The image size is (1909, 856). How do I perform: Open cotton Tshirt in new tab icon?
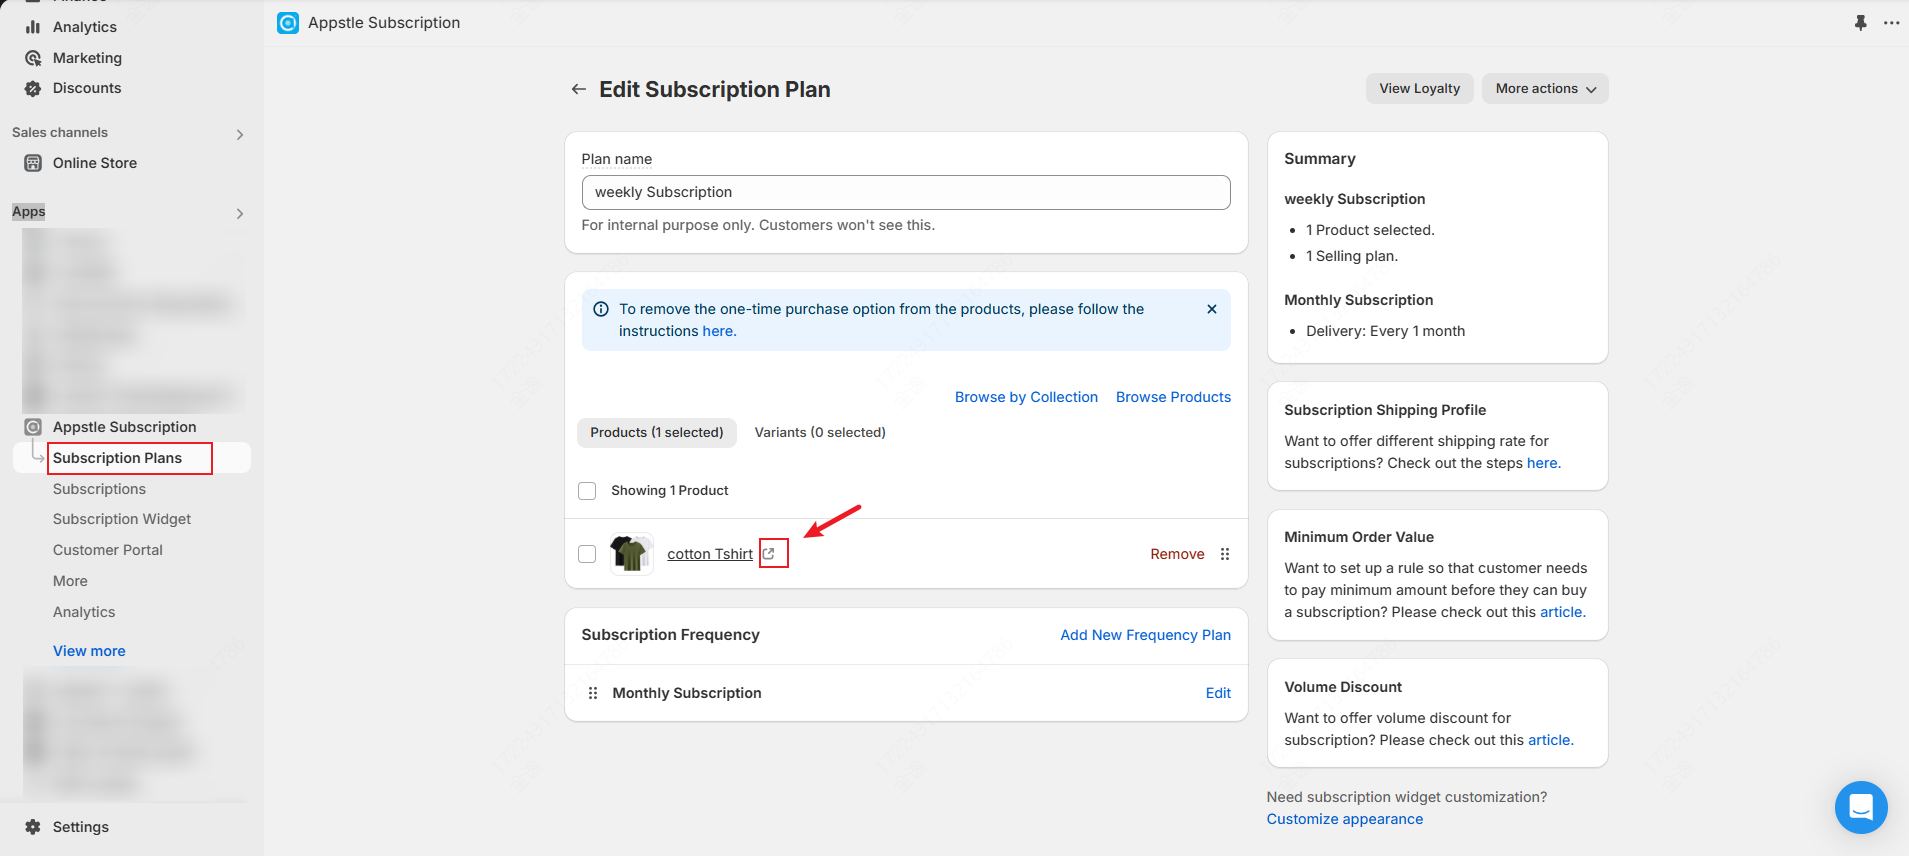pos(768,553)
